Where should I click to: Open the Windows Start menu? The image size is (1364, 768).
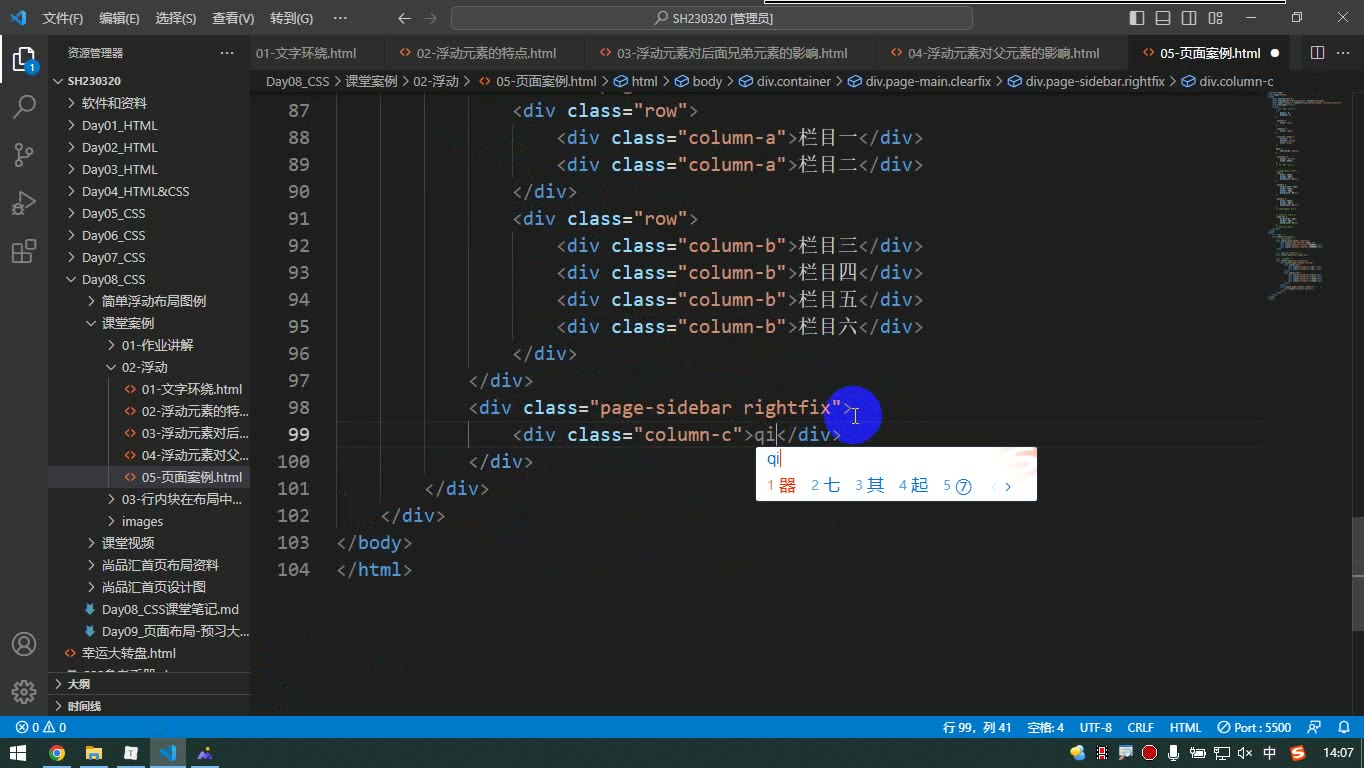coord(18,753)
